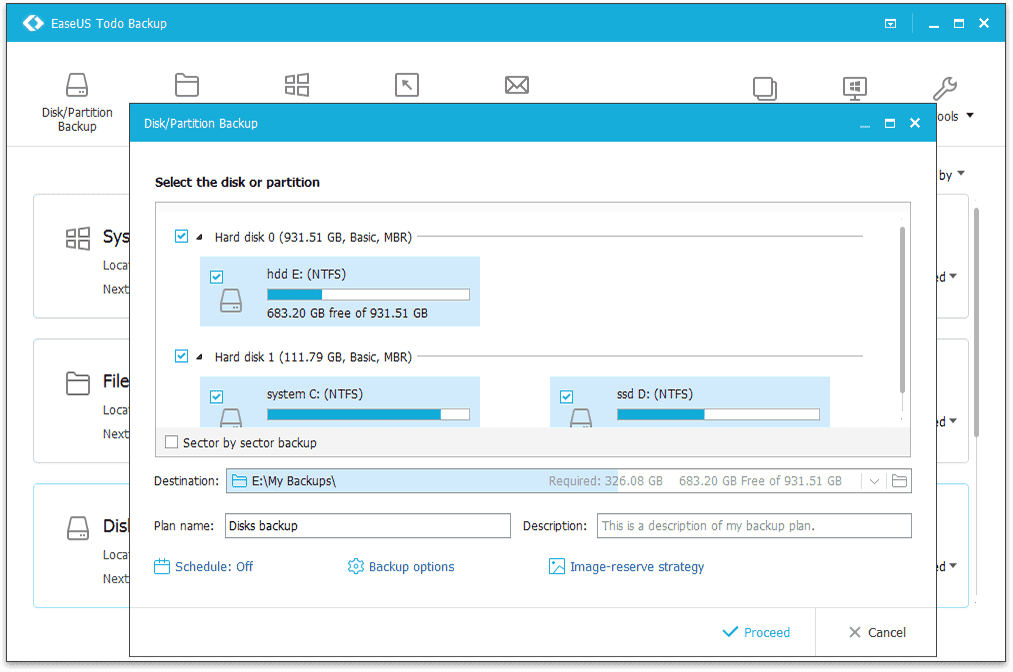Viewport: 1013px width, 672px height.
Task: Collapse the Hard disk 1 tree
Action: click(x=199, y=357)
